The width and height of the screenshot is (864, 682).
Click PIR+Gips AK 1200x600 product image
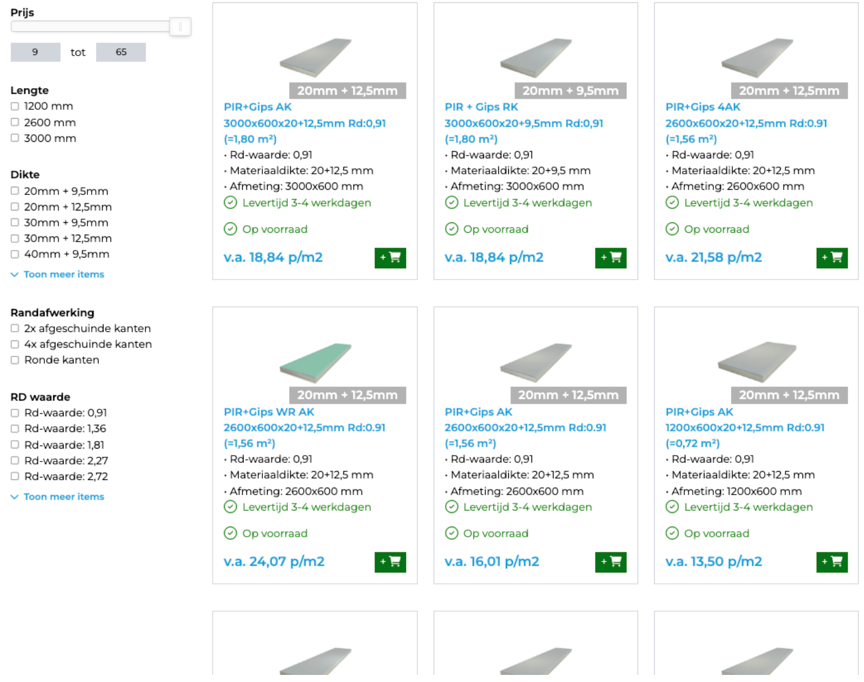click(x=757, y=362)
